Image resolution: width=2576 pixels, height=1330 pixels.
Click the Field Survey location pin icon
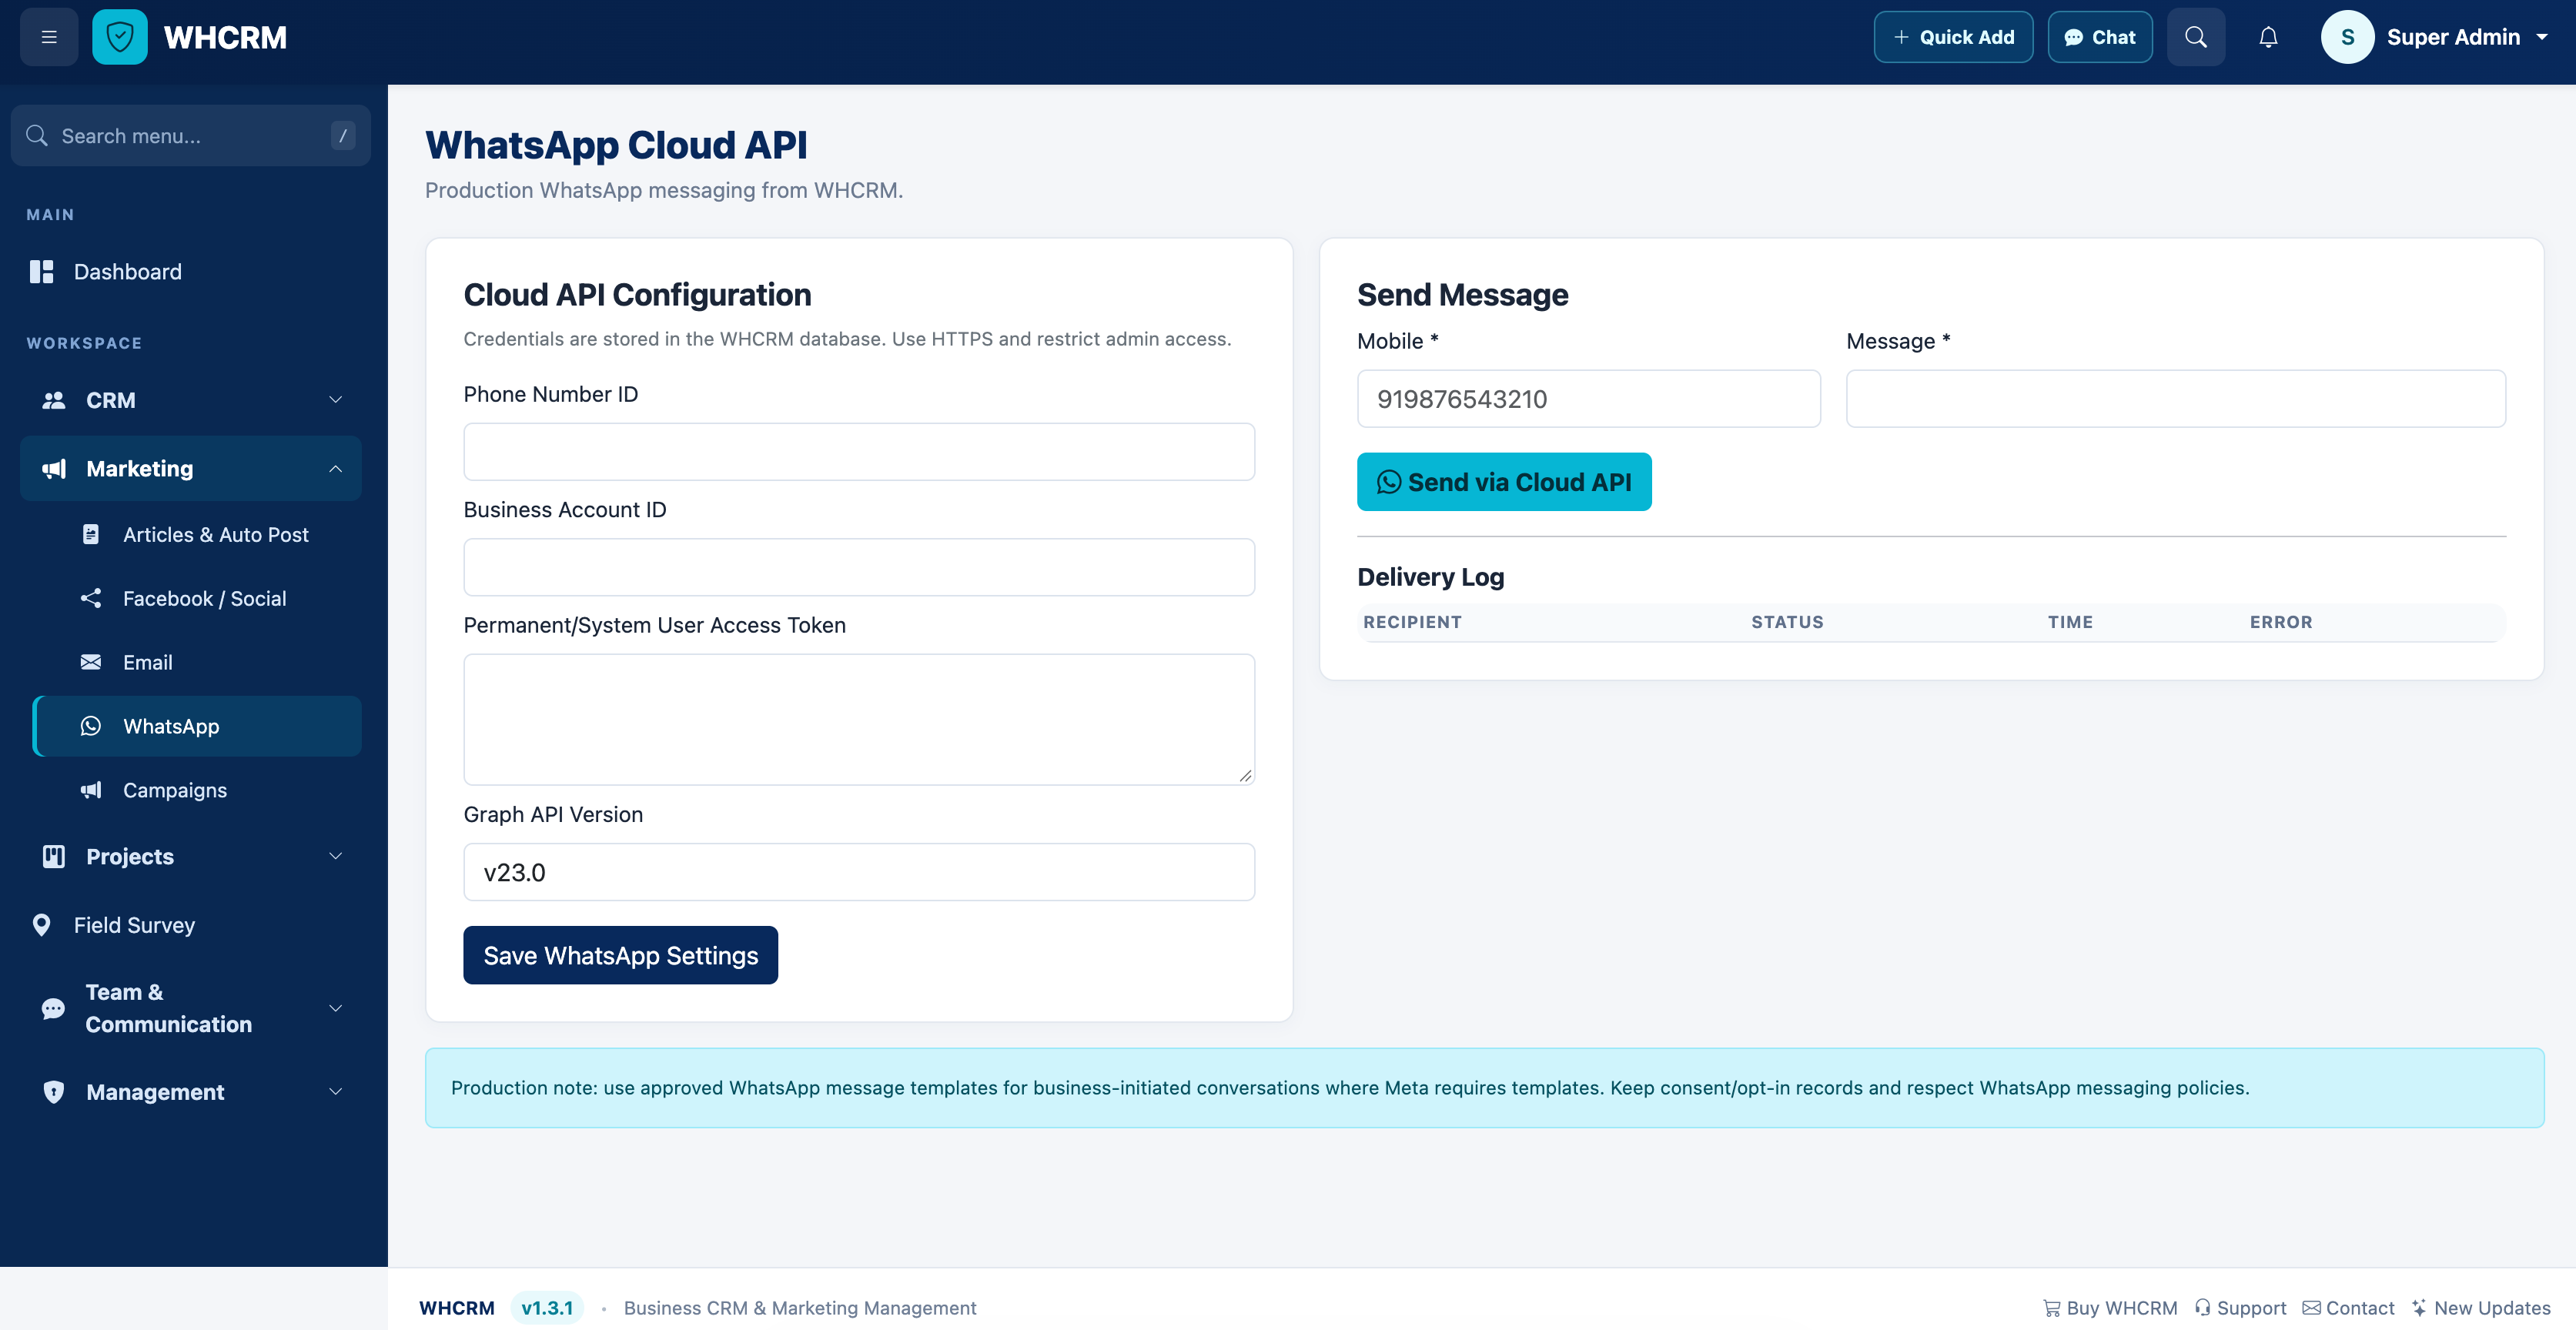pyautogui.click(x=41, y=925)
